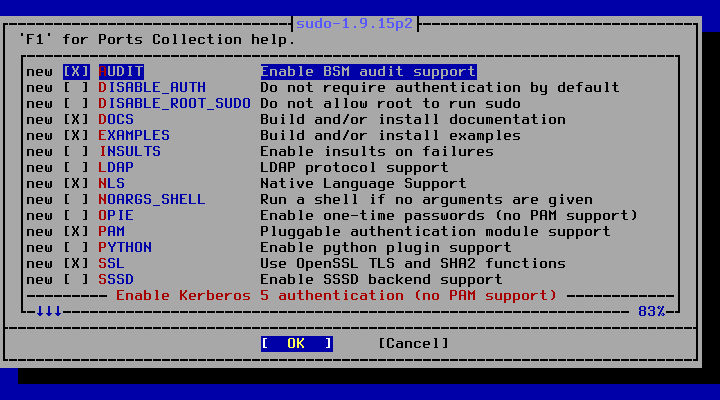The width and height of the screenshot is (720, 400).
Task: Select the INSULTS option name
Action: pos(130,152)
